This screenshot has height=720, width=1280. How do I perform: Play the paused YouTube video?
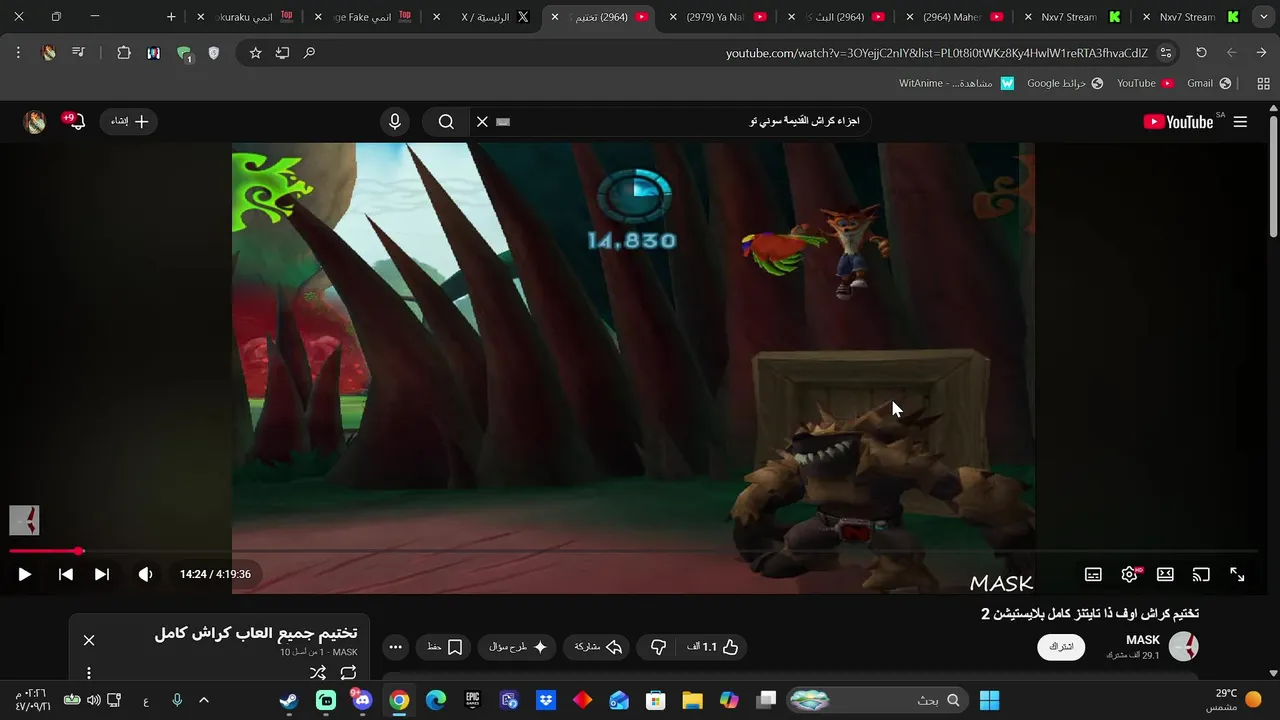point(25,574)
